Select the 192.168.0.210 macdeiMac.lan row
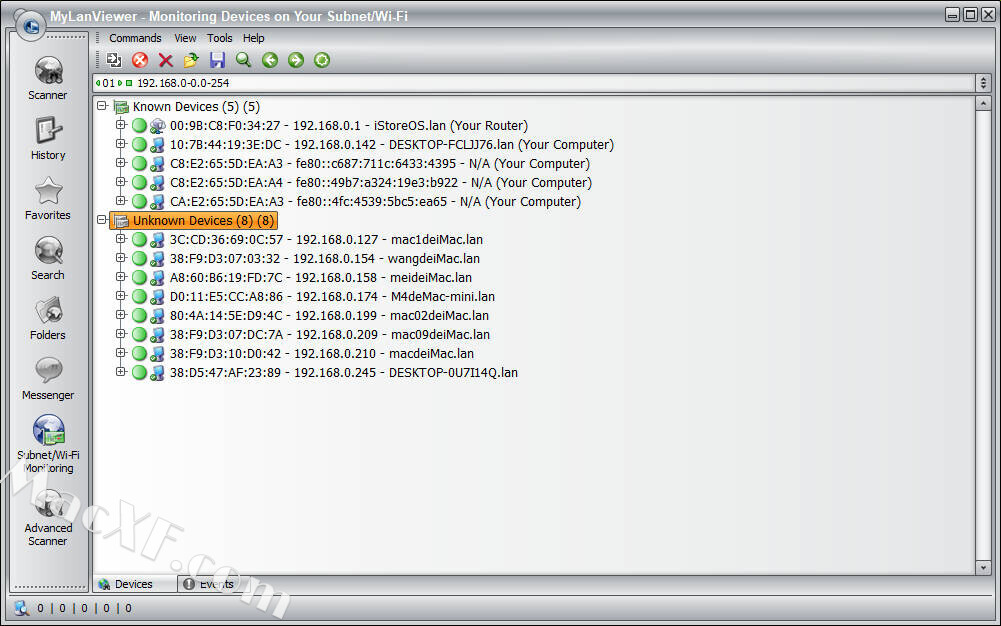1001x626 pixels. click(322, 354)
